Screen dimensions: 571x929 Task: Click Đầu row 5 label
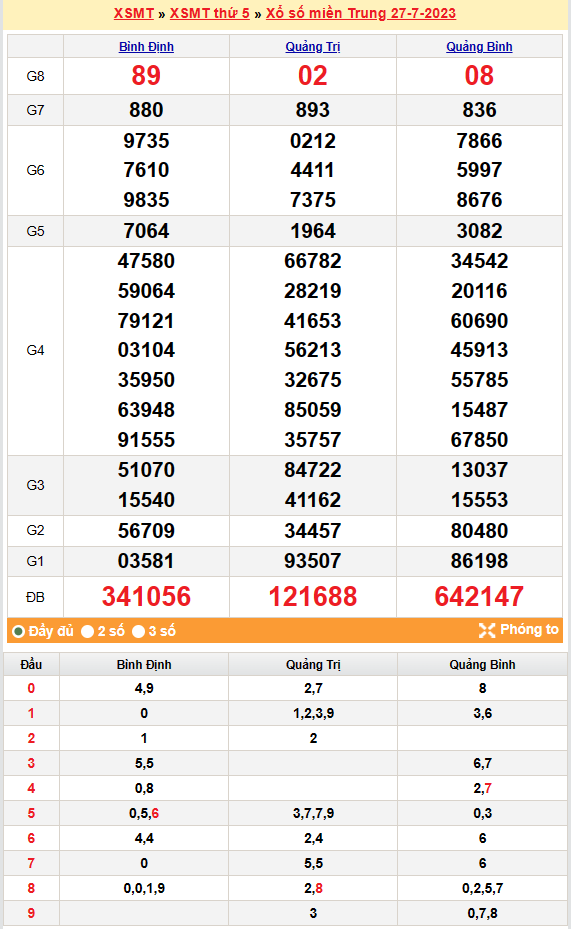(x=31, y=813)
